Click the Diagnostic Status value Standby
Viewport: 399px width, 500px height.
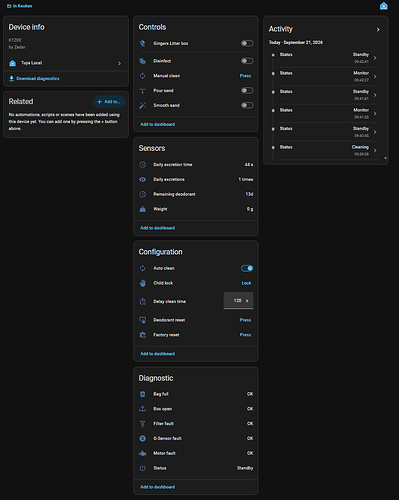[245, 468]
